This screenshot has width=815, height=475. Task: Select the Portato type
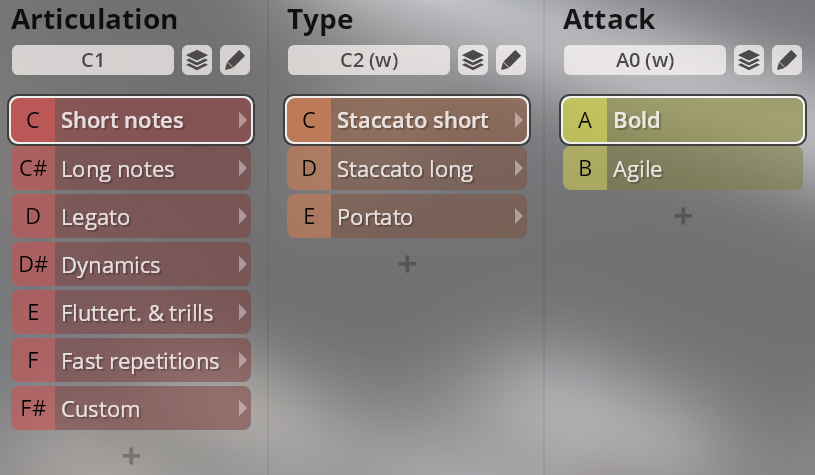click(407, 216)
